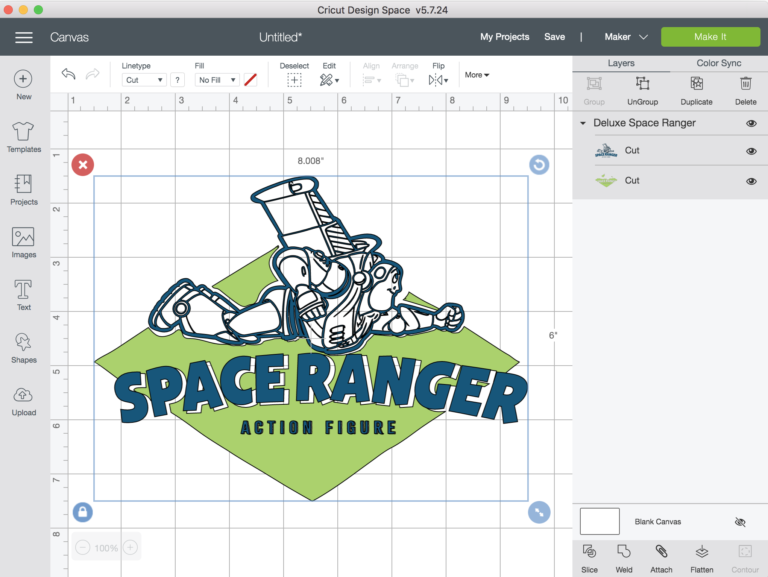
Task: Click the Slice tool
Action: point(589,558)
